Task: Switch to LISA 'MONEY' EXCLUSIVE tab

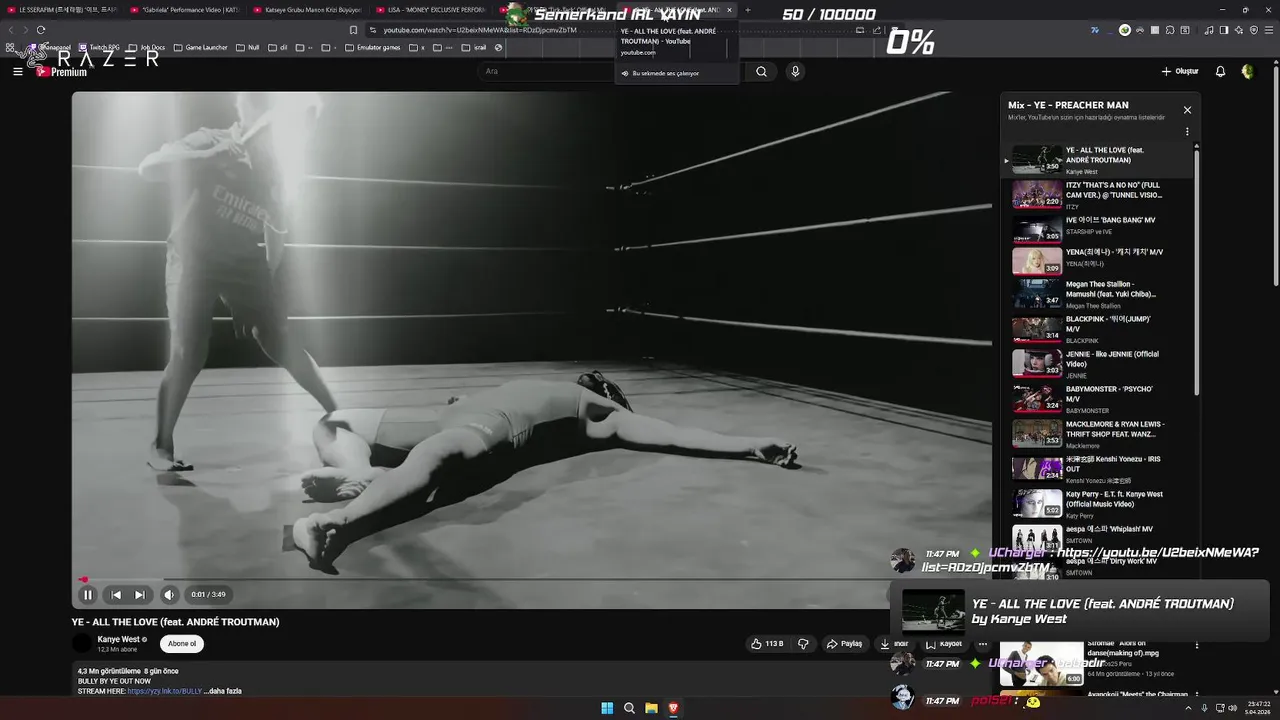Action: [x=429, y=10]
